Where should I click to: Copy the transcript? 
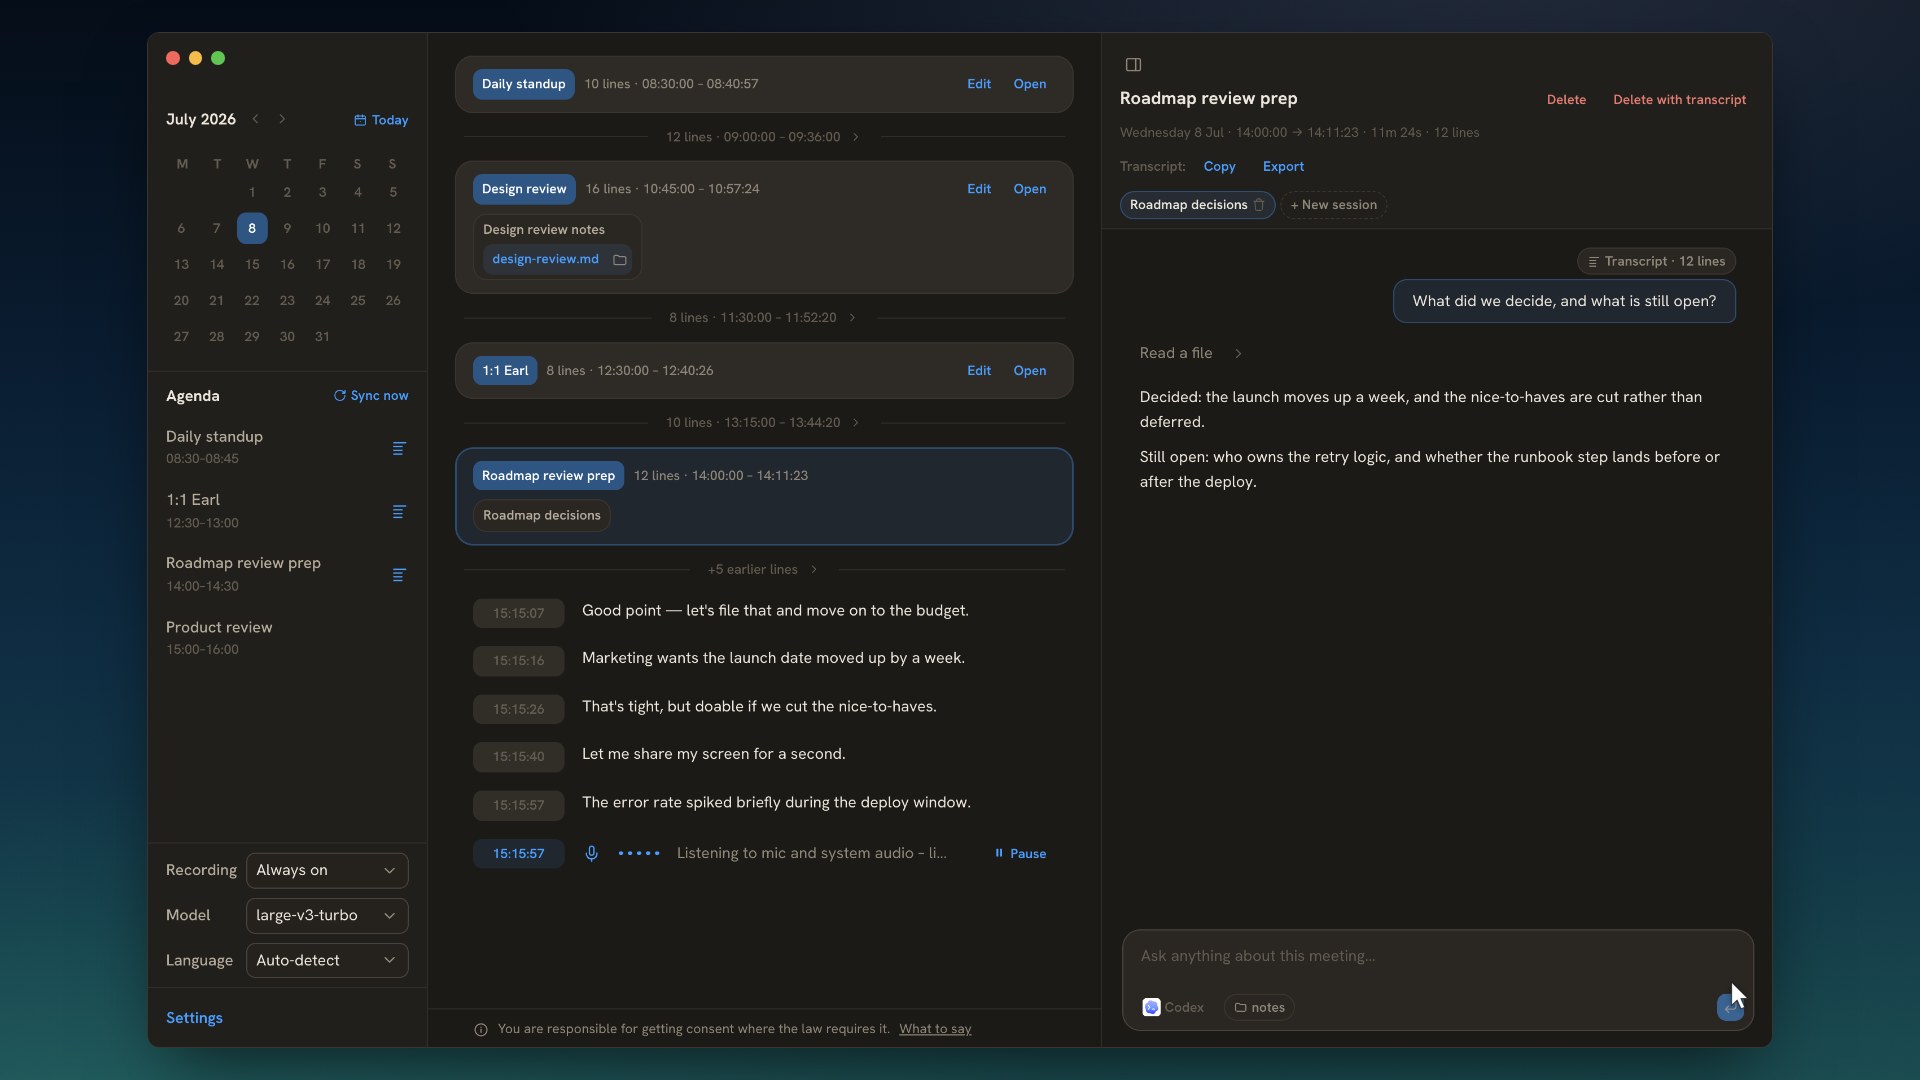[x=1219, y=167]
